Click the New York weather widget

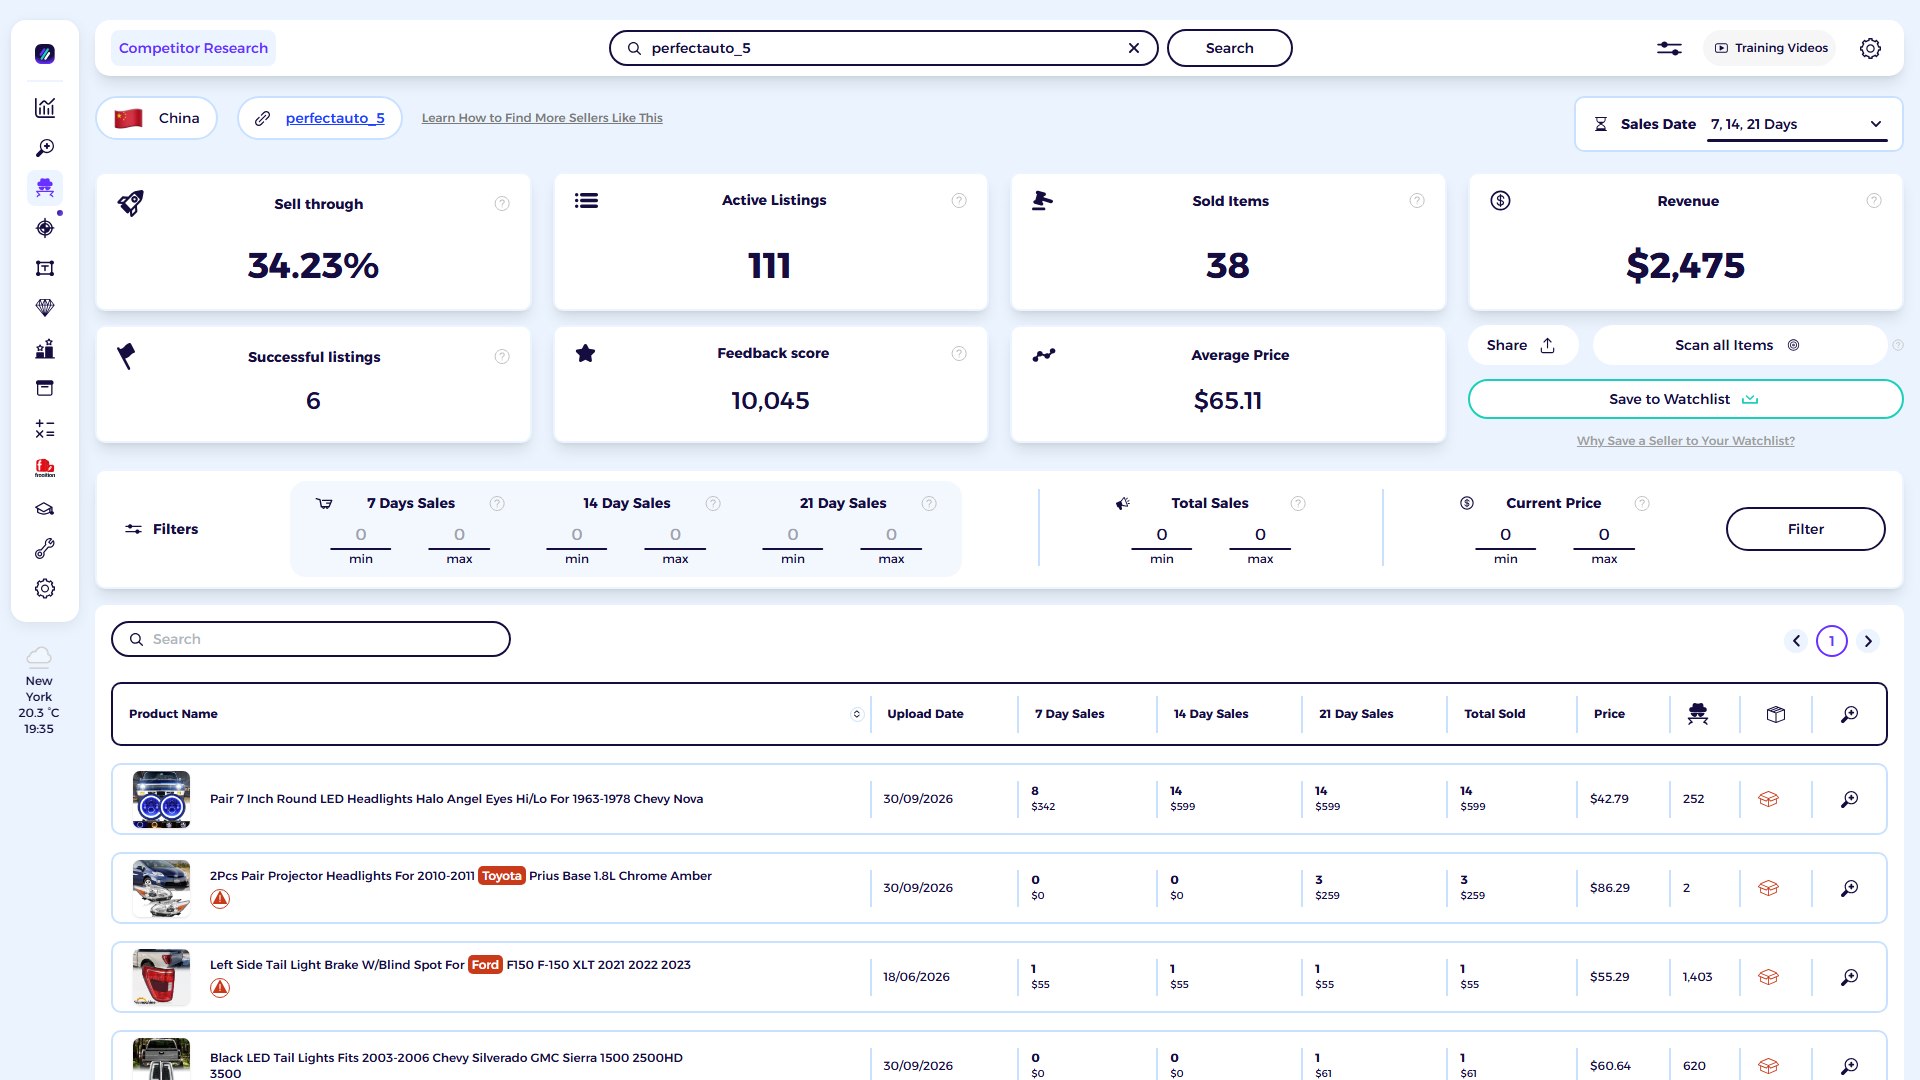click(x=39, y=690)
